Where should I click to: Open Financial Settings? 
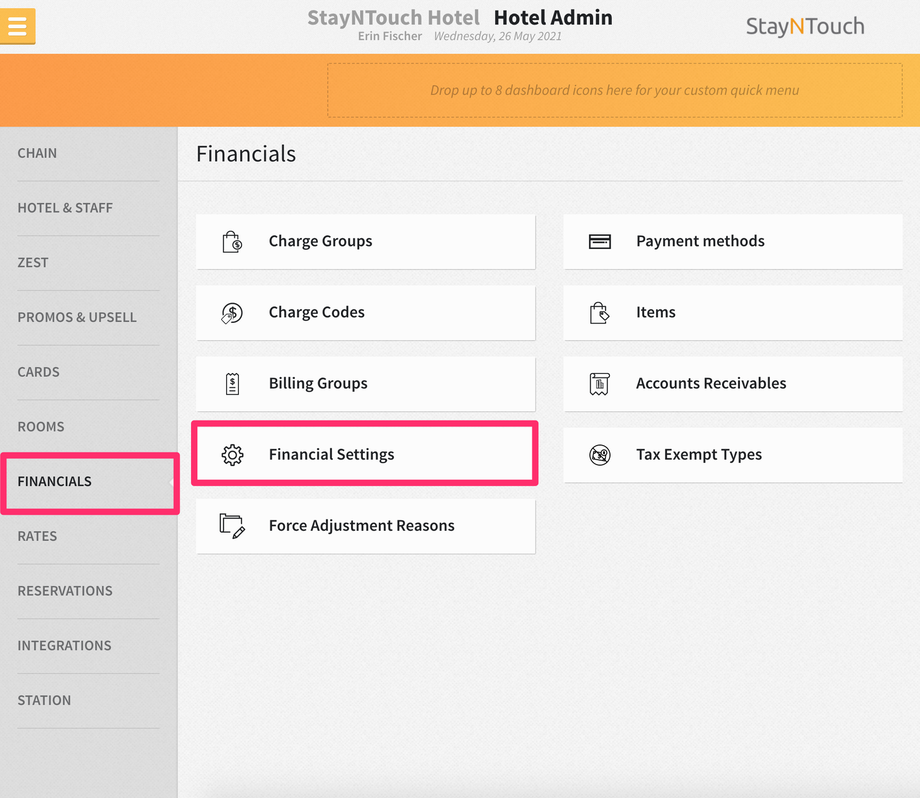point(366,455)
